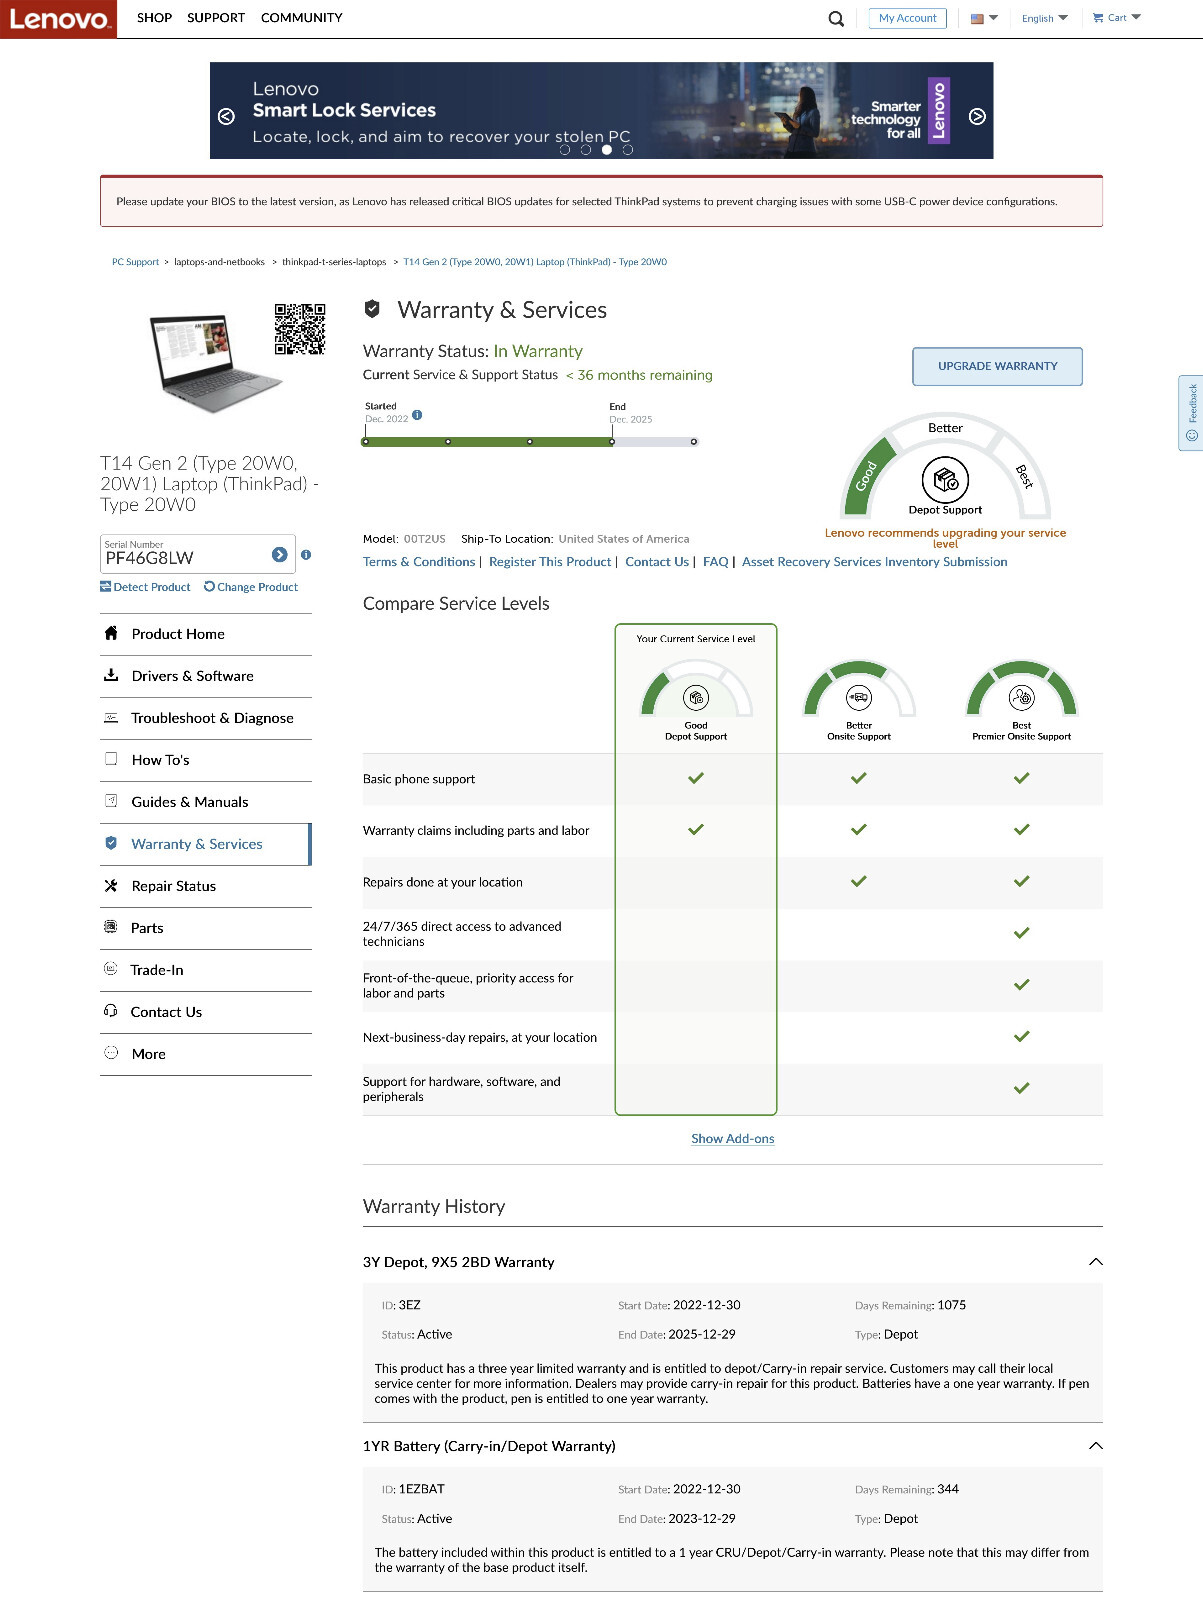Select Parts in sidebar
The image size is (1203, 1600).
click(206, 928)
